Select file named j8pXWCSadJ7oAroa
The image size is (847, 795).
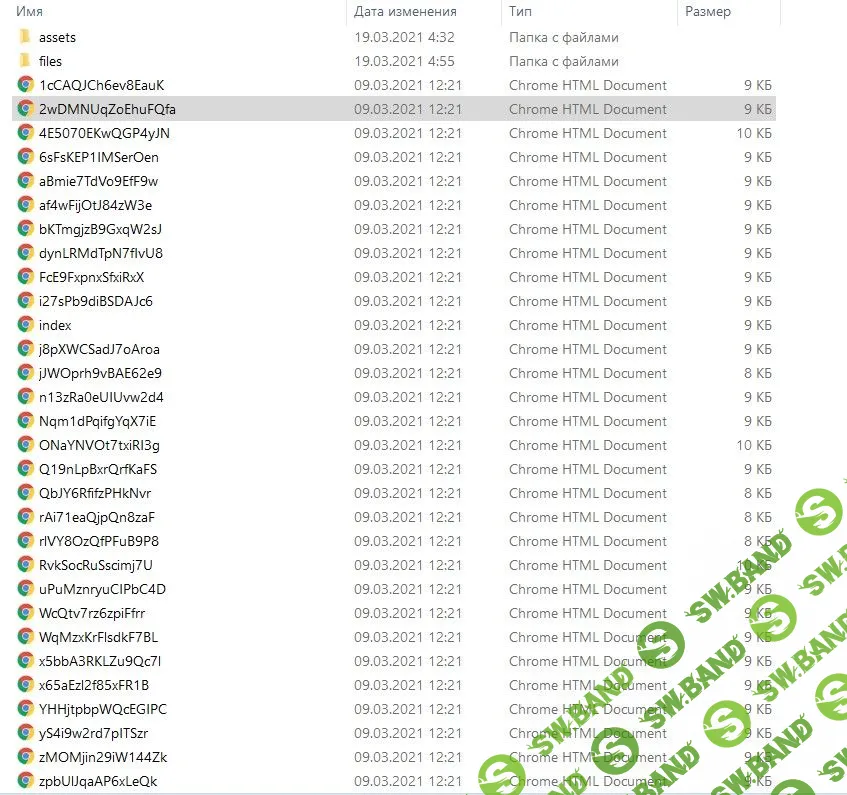99,349
